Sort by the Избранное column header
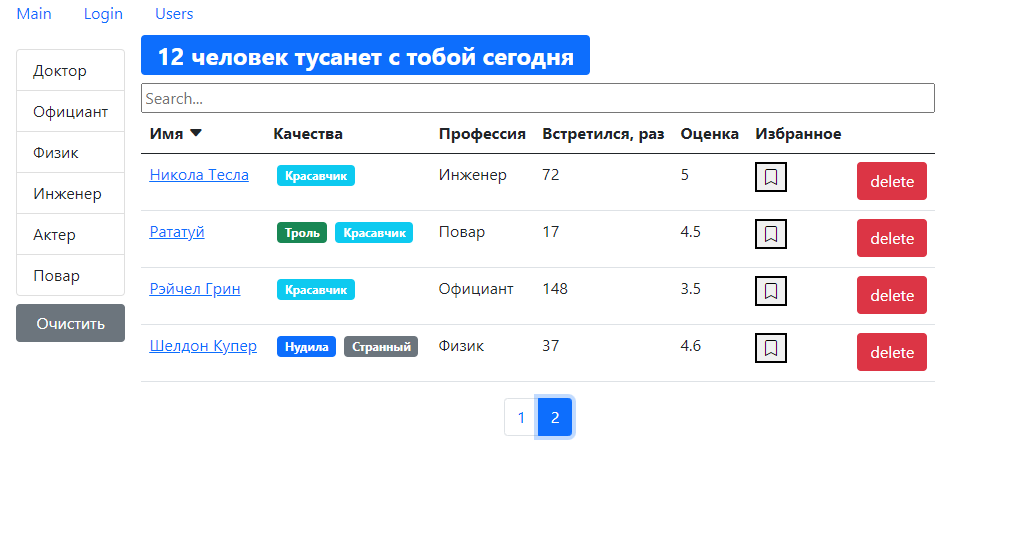This screenshot has width=1020, height=544. (798, 134)
